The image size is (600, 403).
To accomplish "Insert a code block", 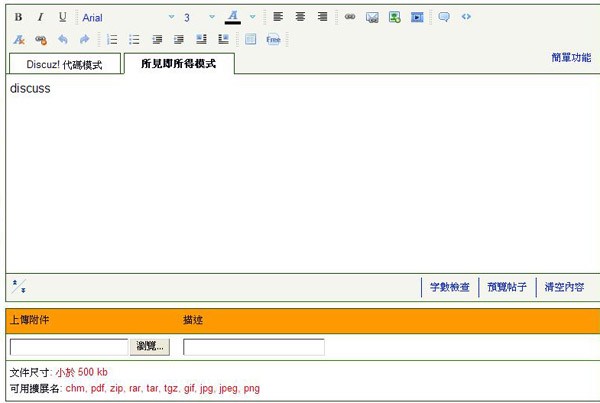I will point(466,17).
